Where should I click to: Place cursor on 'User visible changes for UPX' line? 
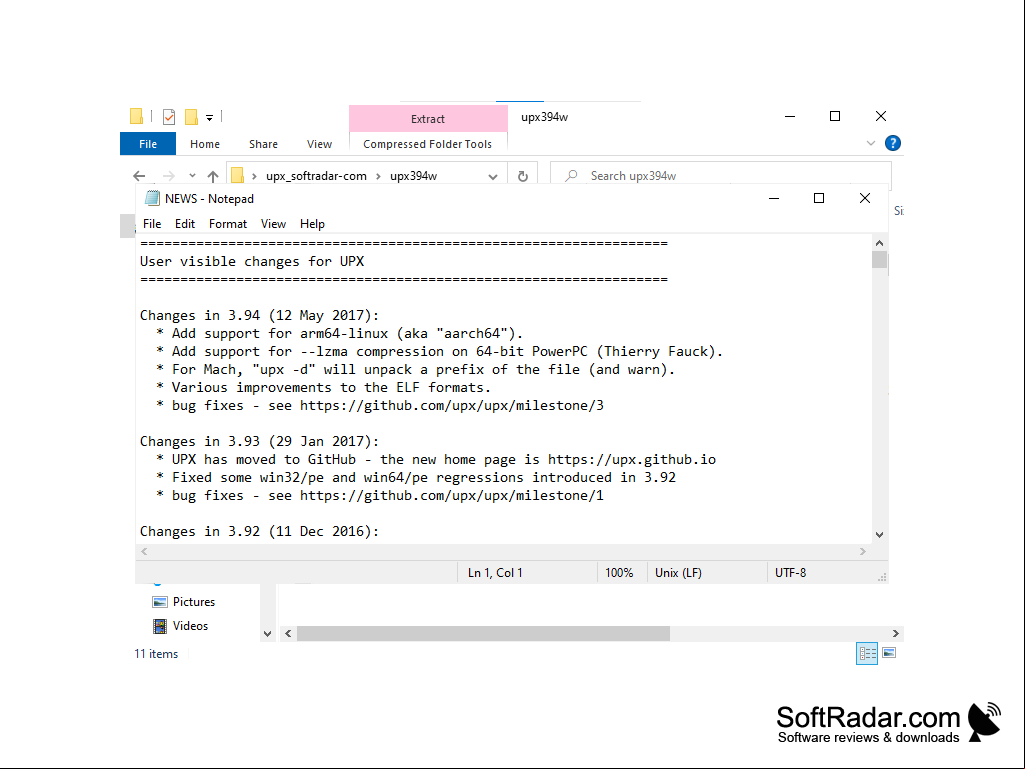252,262
